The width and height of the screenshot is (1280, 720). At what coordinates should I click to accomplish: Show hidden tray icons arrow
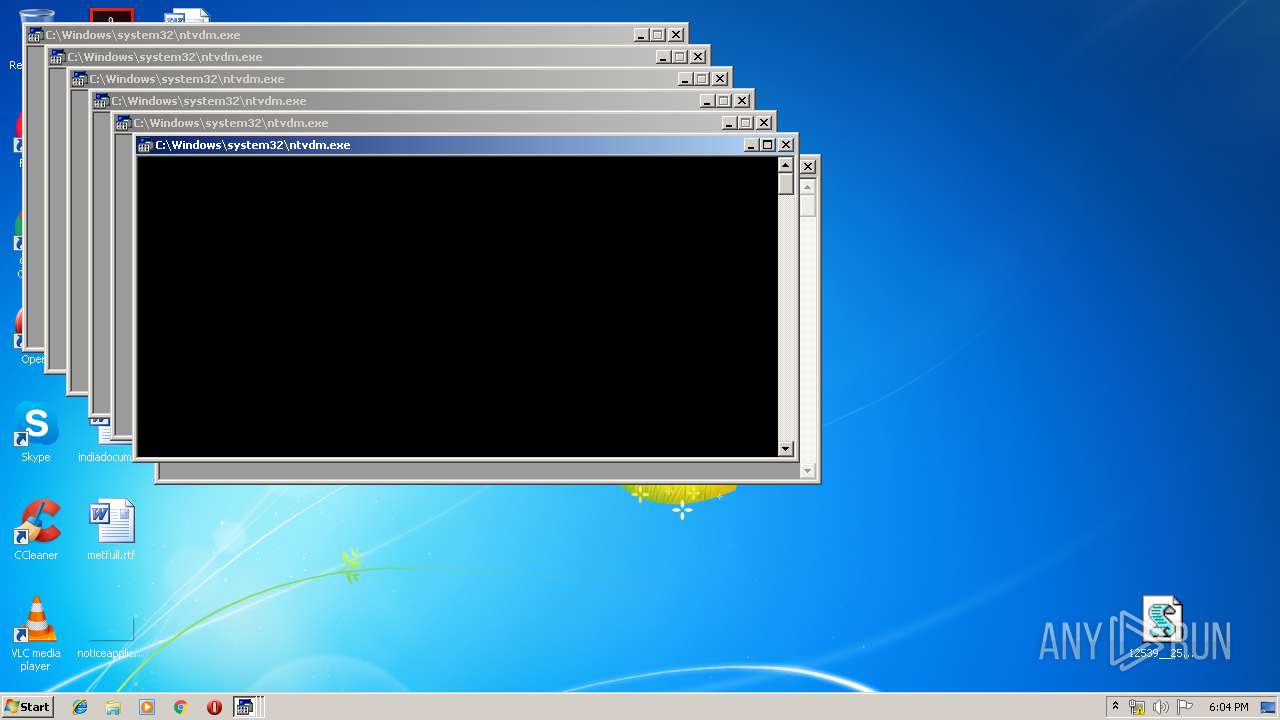click(1115, 707)
